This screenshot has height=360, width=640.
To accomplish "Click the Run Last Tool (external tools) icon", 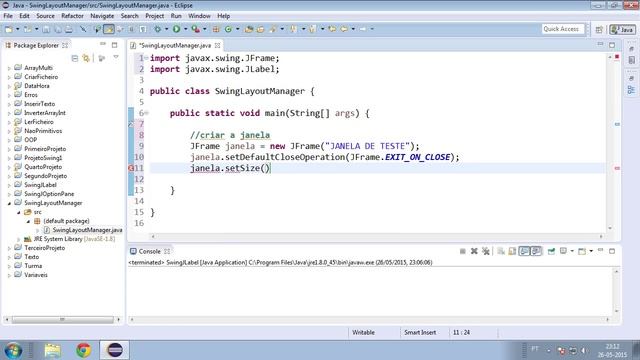I will coord(196,29).
